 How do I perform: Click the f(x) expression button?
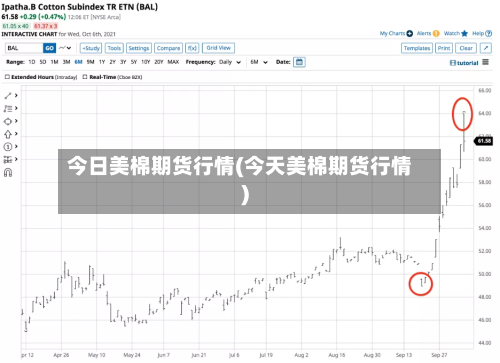[192, 48]
